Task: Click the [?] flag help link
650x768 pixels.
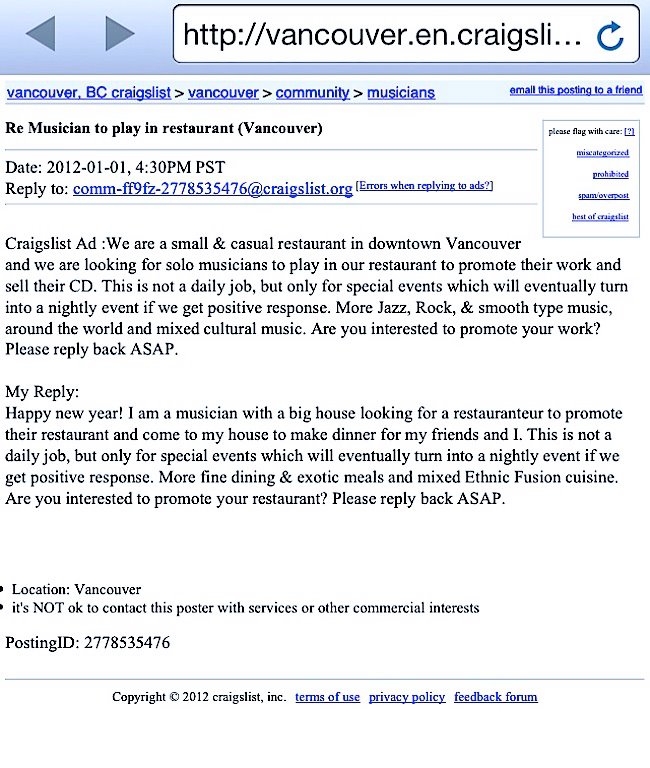Action: pos(629,131)
